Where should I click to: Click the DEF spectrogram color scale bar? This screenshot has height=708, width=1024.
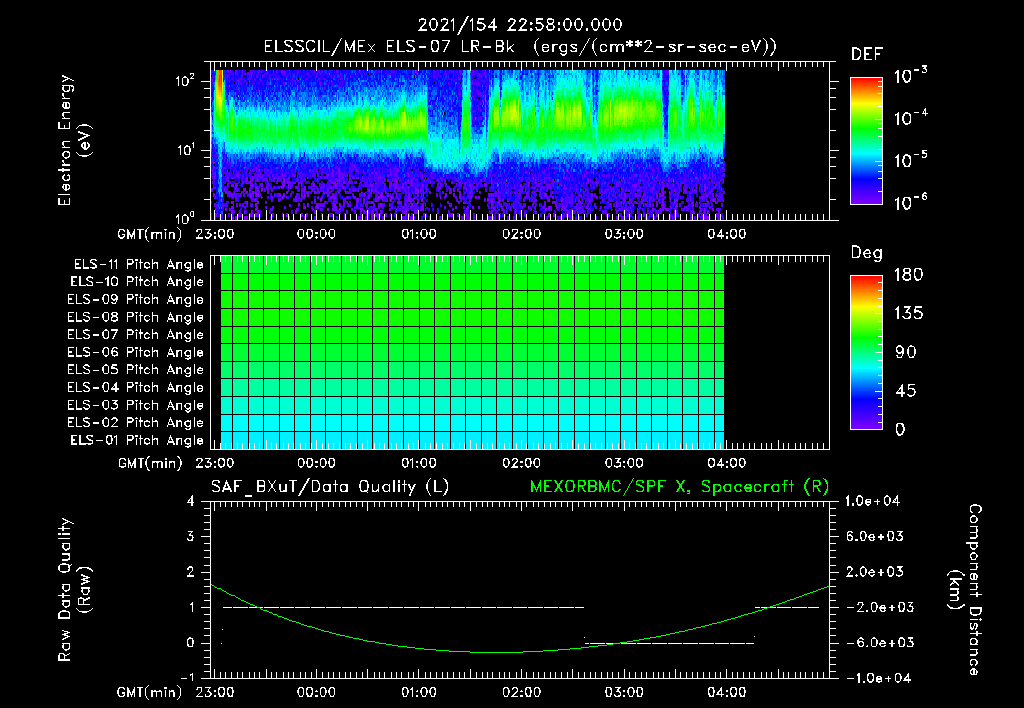[866, 141]
